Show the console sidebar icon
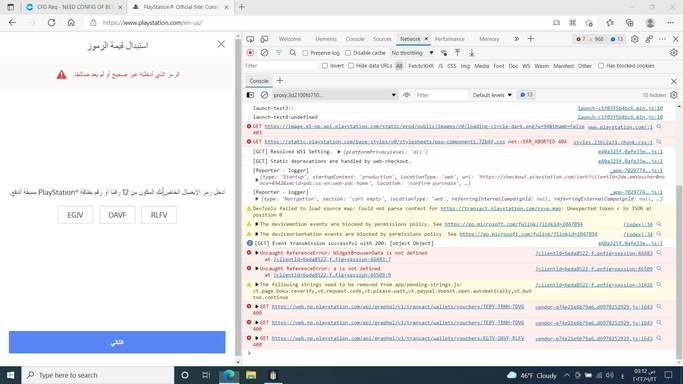Viewport: 683px width, 384px height. [x=250, y=95]
